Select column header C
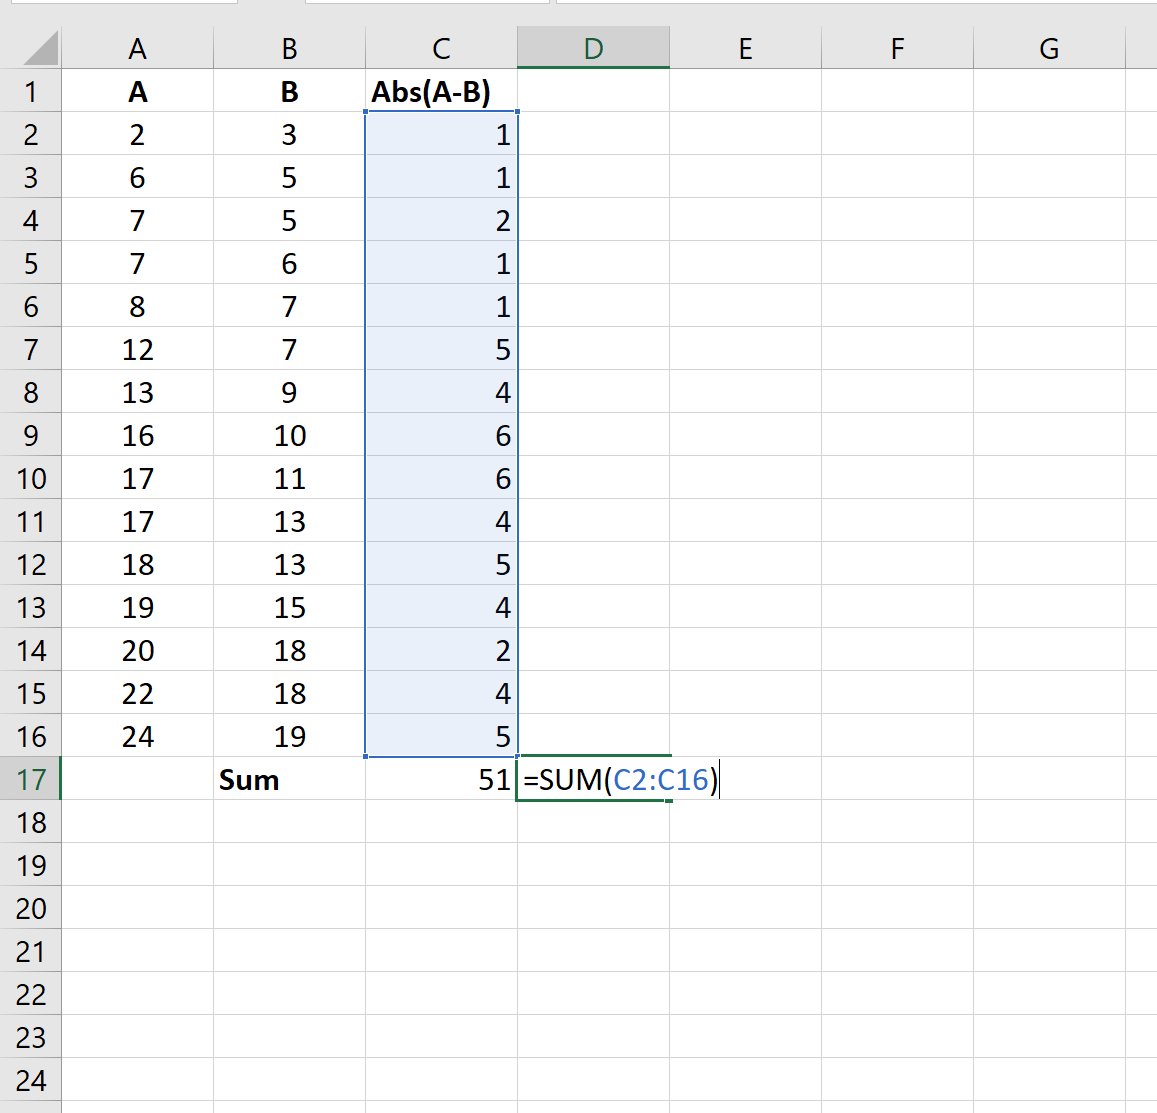This screenshot has height=1113, width=1157. click(441, 47)
